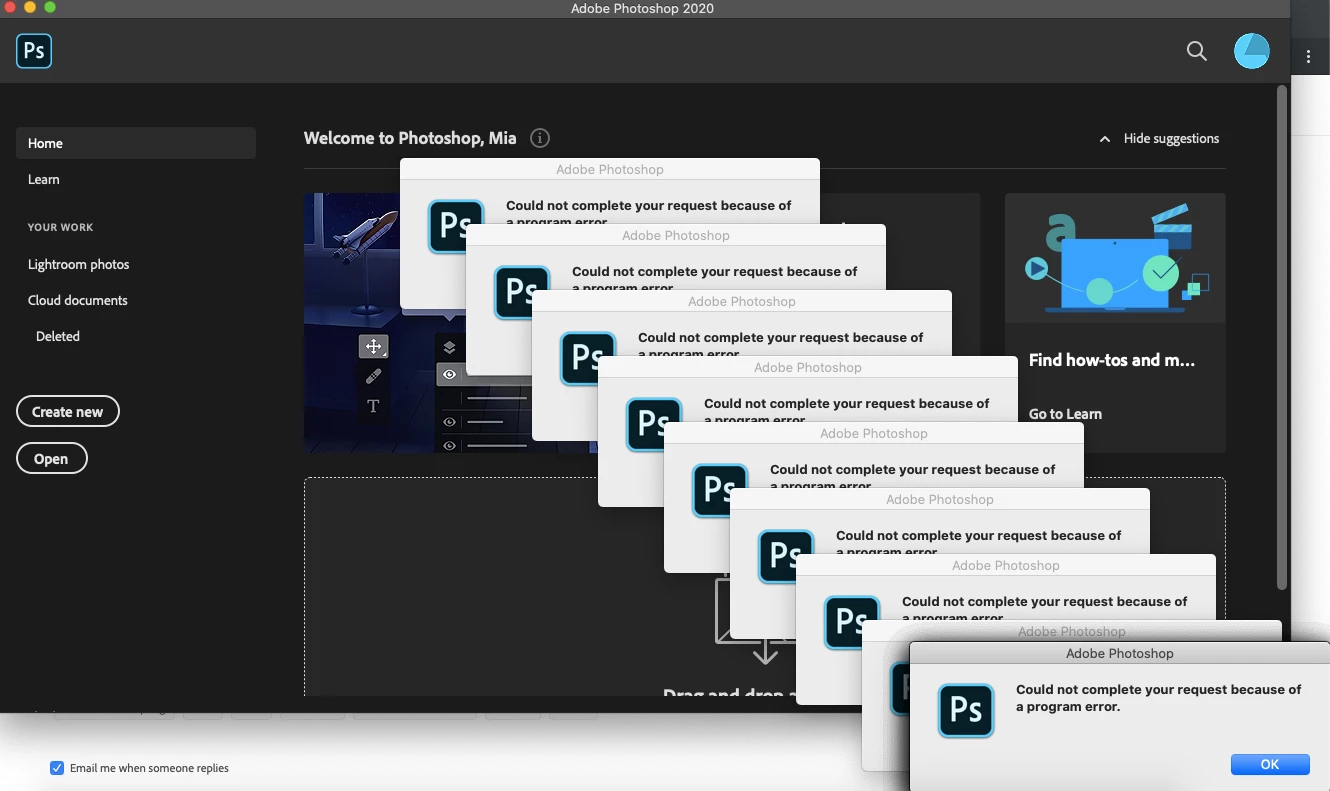Viewport: 1330px width, 791px height.
Task: Open Lightroom photos in sidebar
Action: [x=79, y=264]
